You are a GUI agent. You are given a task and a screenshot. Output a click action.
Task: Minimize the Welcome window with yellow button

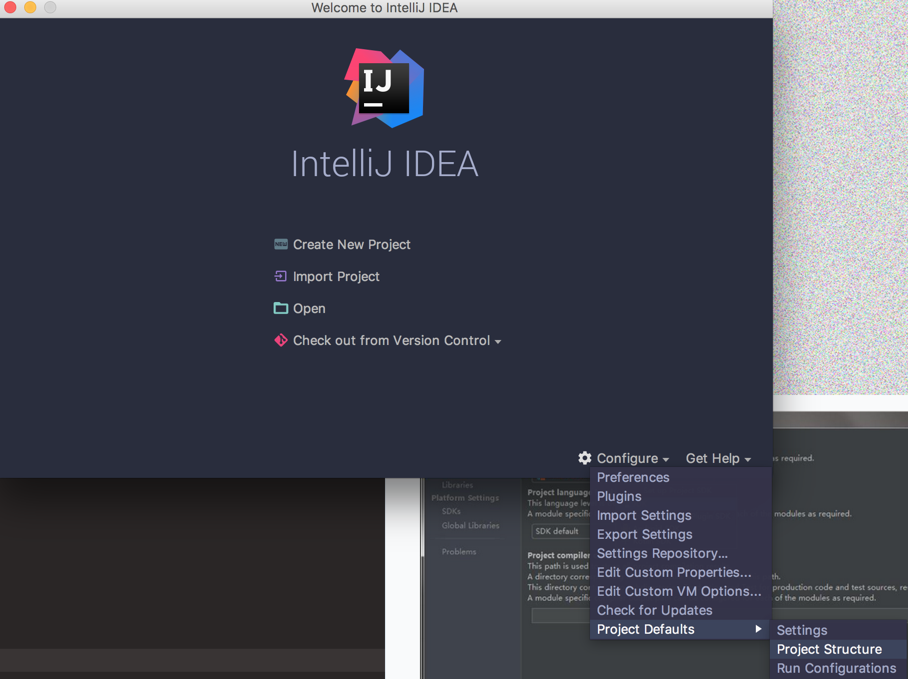point(30,8)
